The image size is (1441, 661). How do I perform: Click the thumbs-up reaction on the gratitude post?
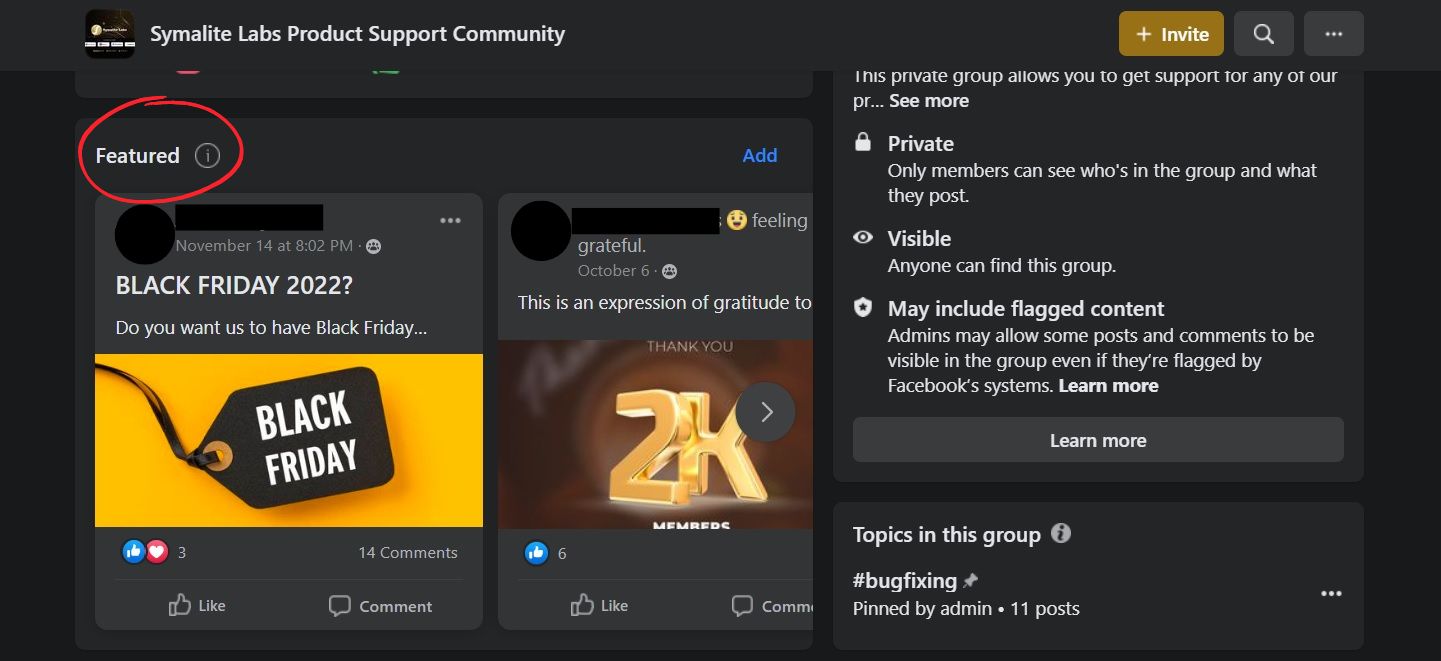[536, 552]
